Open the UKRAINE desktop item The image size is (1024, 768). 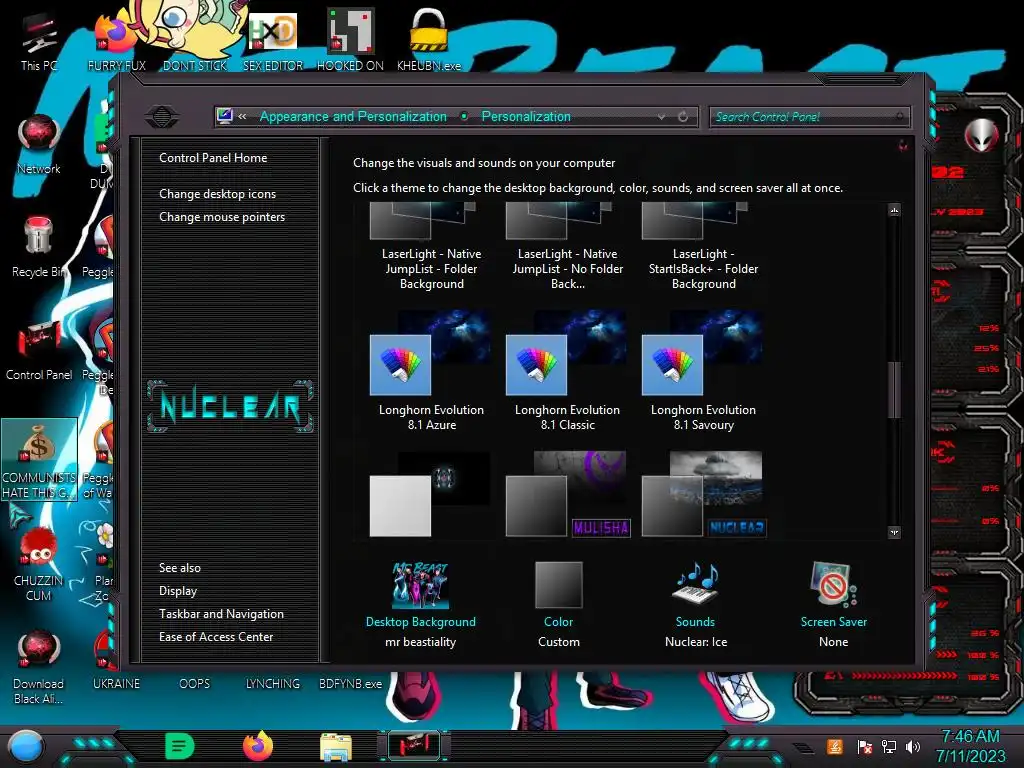[x=116, y=683]
